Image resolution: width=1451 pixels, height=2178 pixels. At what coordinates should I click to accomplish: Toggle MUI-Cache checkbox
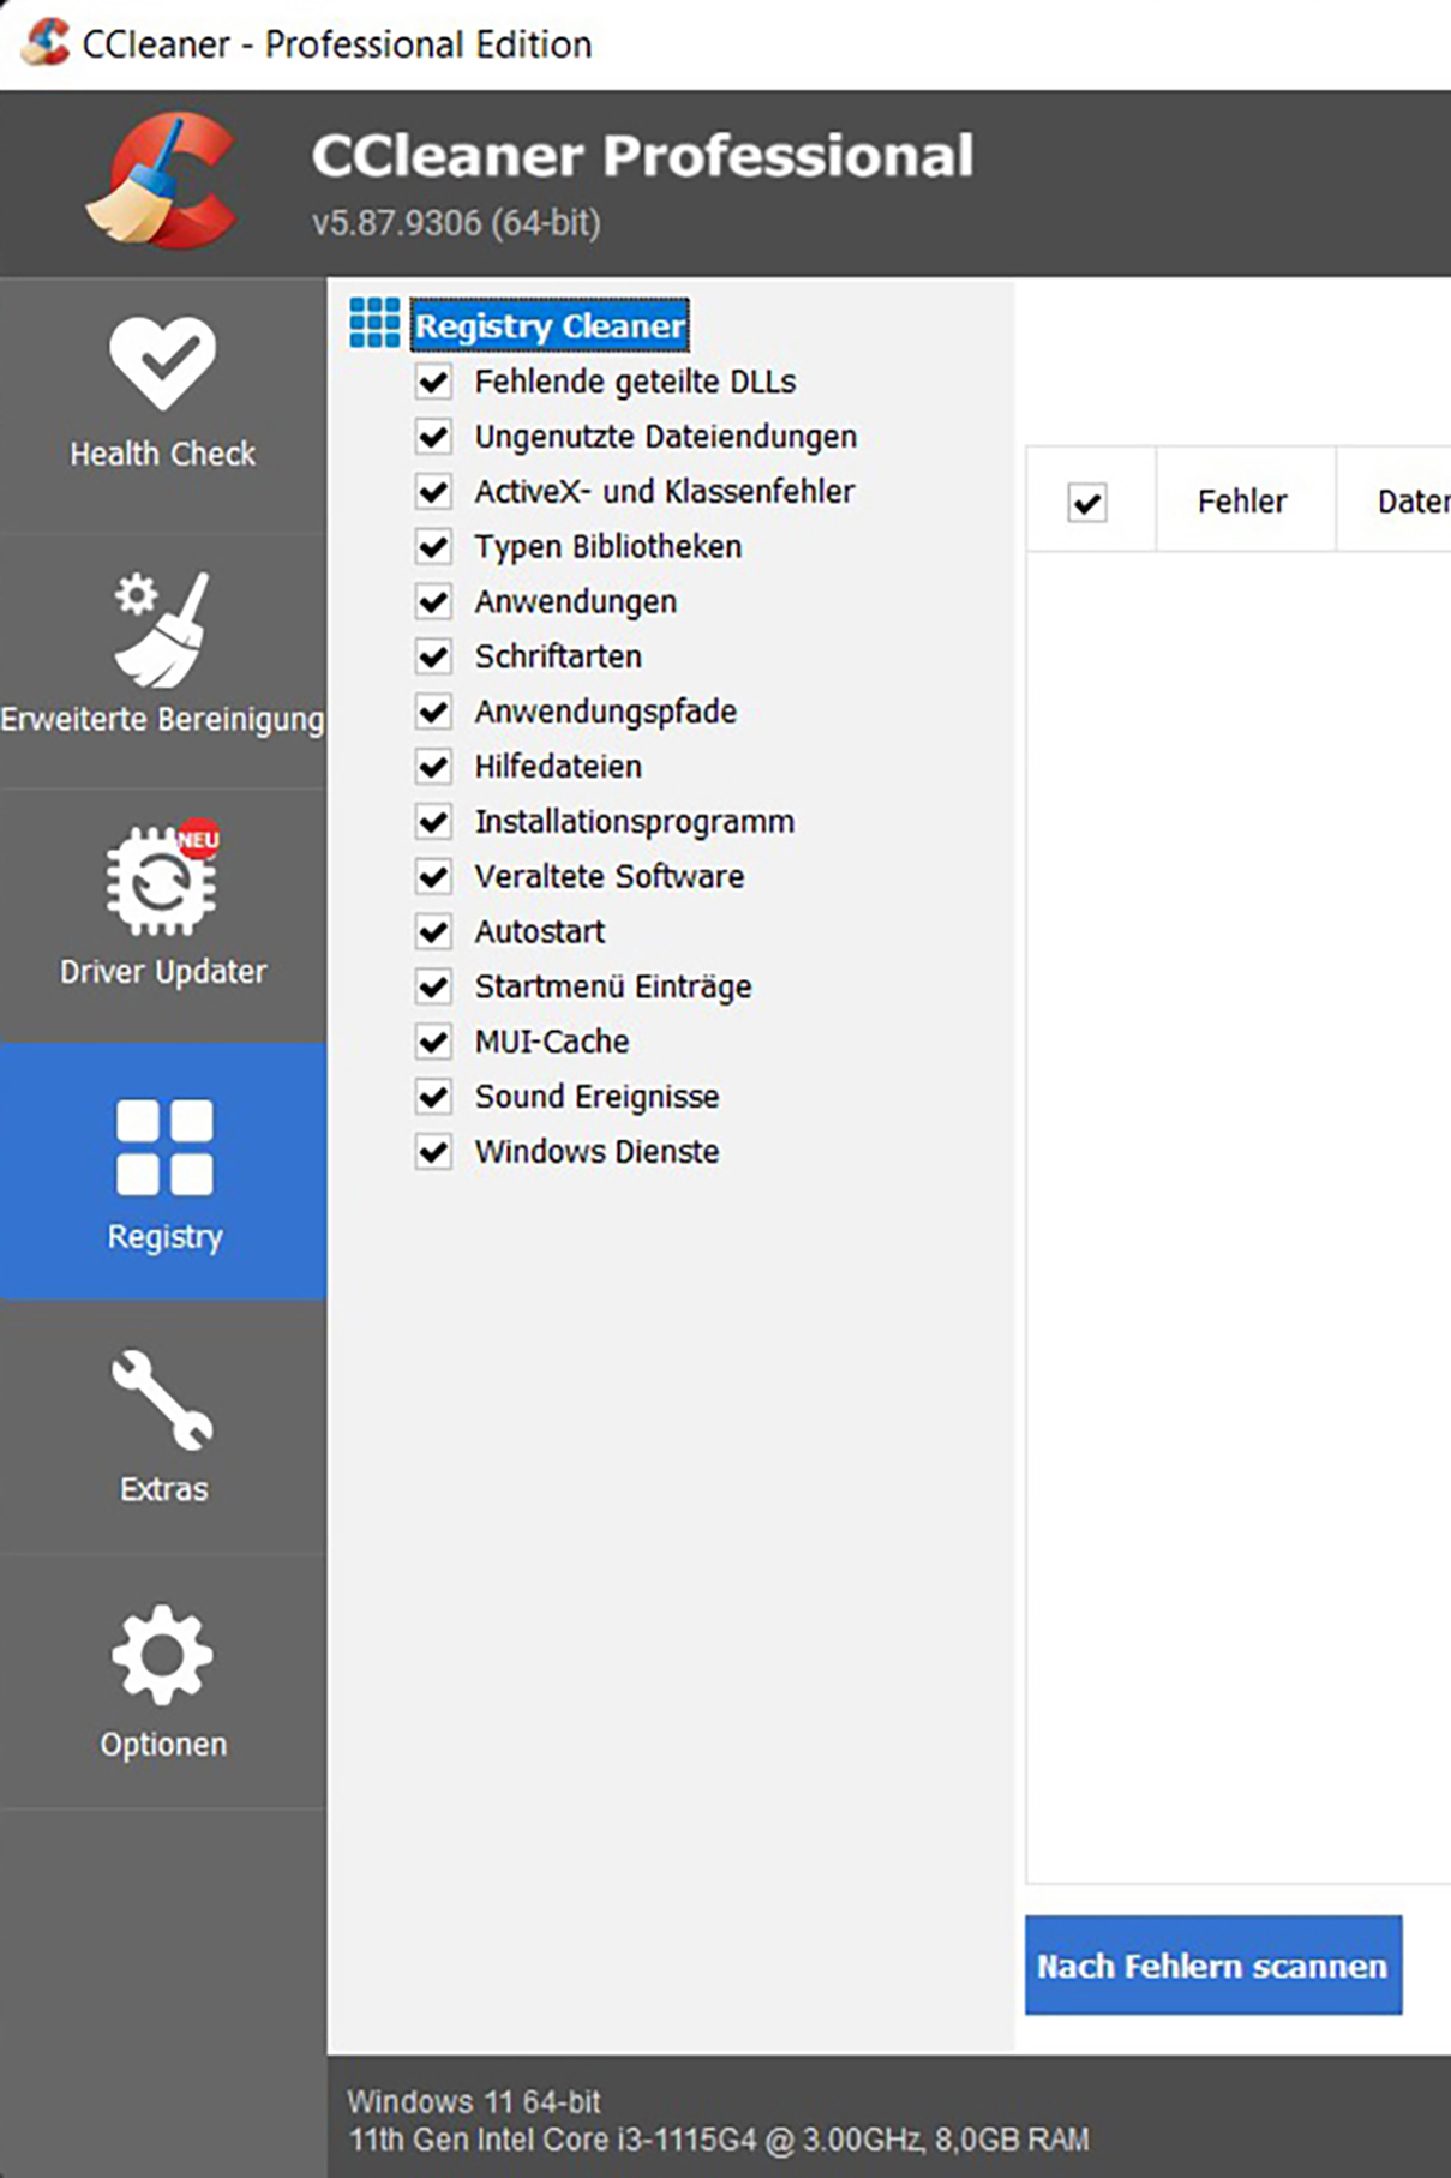click(x=434, y=1041)
